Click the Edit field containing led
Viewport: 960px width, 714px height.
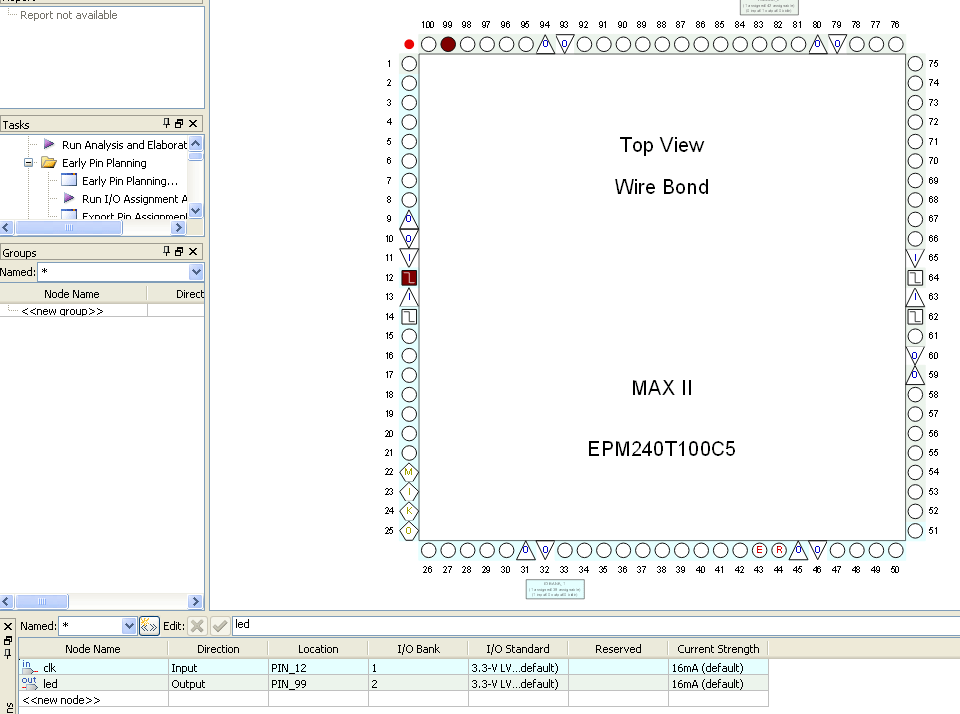point(596,625)
